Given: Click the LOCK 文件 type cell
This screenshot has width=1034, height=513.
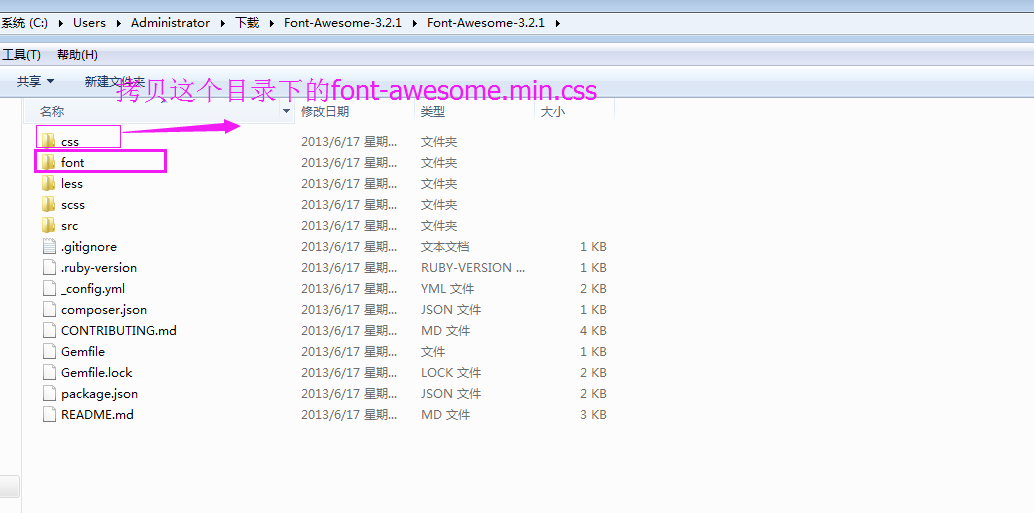Looking at the screenshot, I should (x=451, y=373).
